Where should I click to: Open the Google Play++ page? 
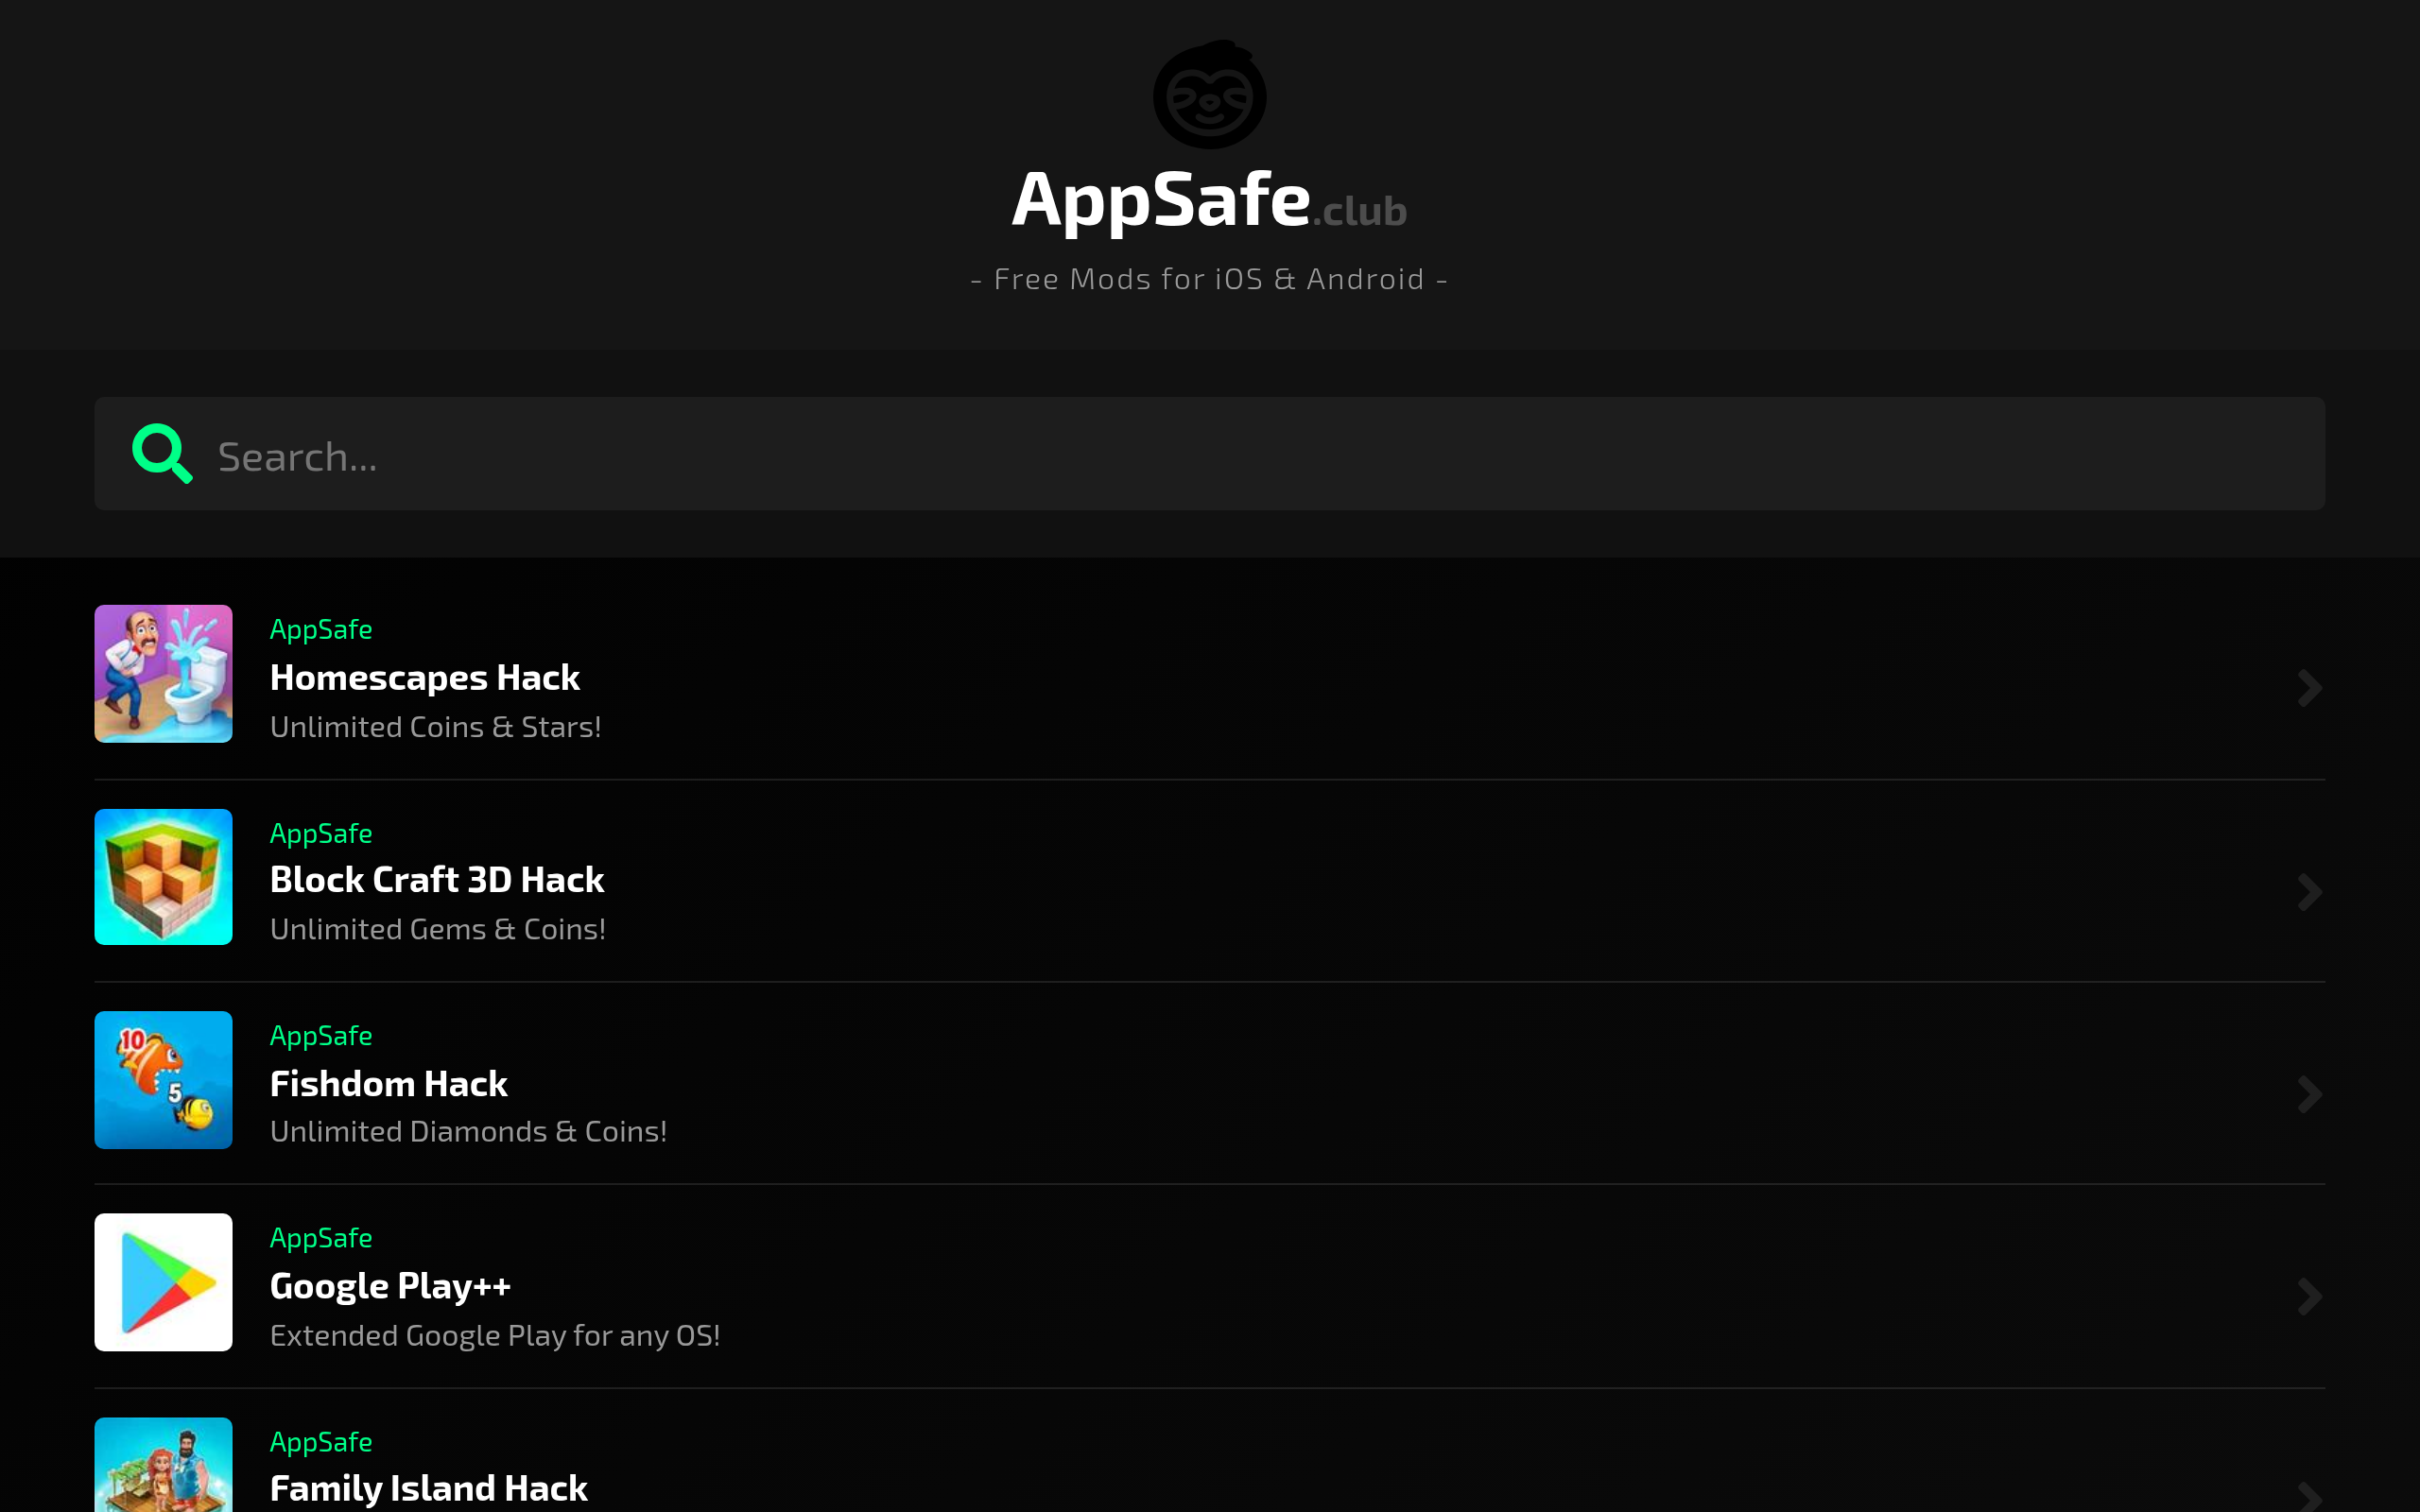(x=390, y=1285)
